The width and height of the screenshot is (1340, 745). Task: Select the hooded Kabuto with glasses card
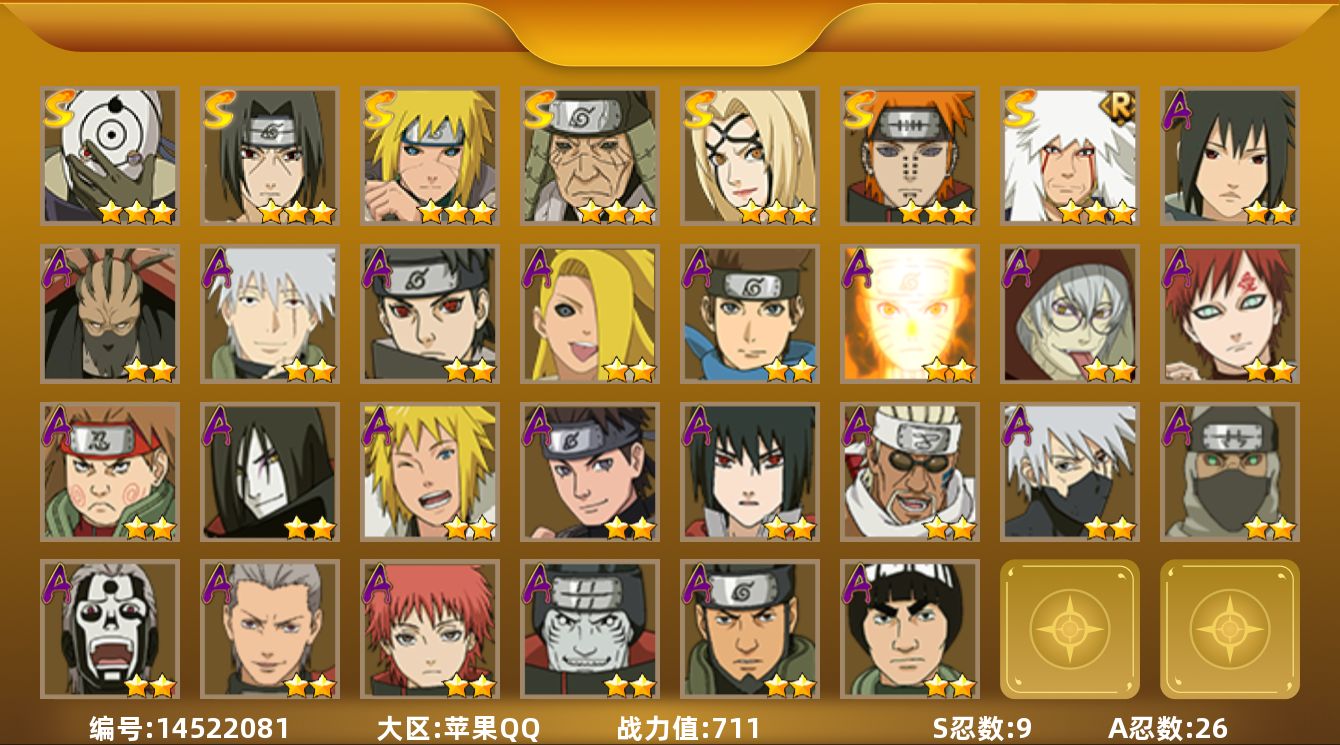[1070, 313]
